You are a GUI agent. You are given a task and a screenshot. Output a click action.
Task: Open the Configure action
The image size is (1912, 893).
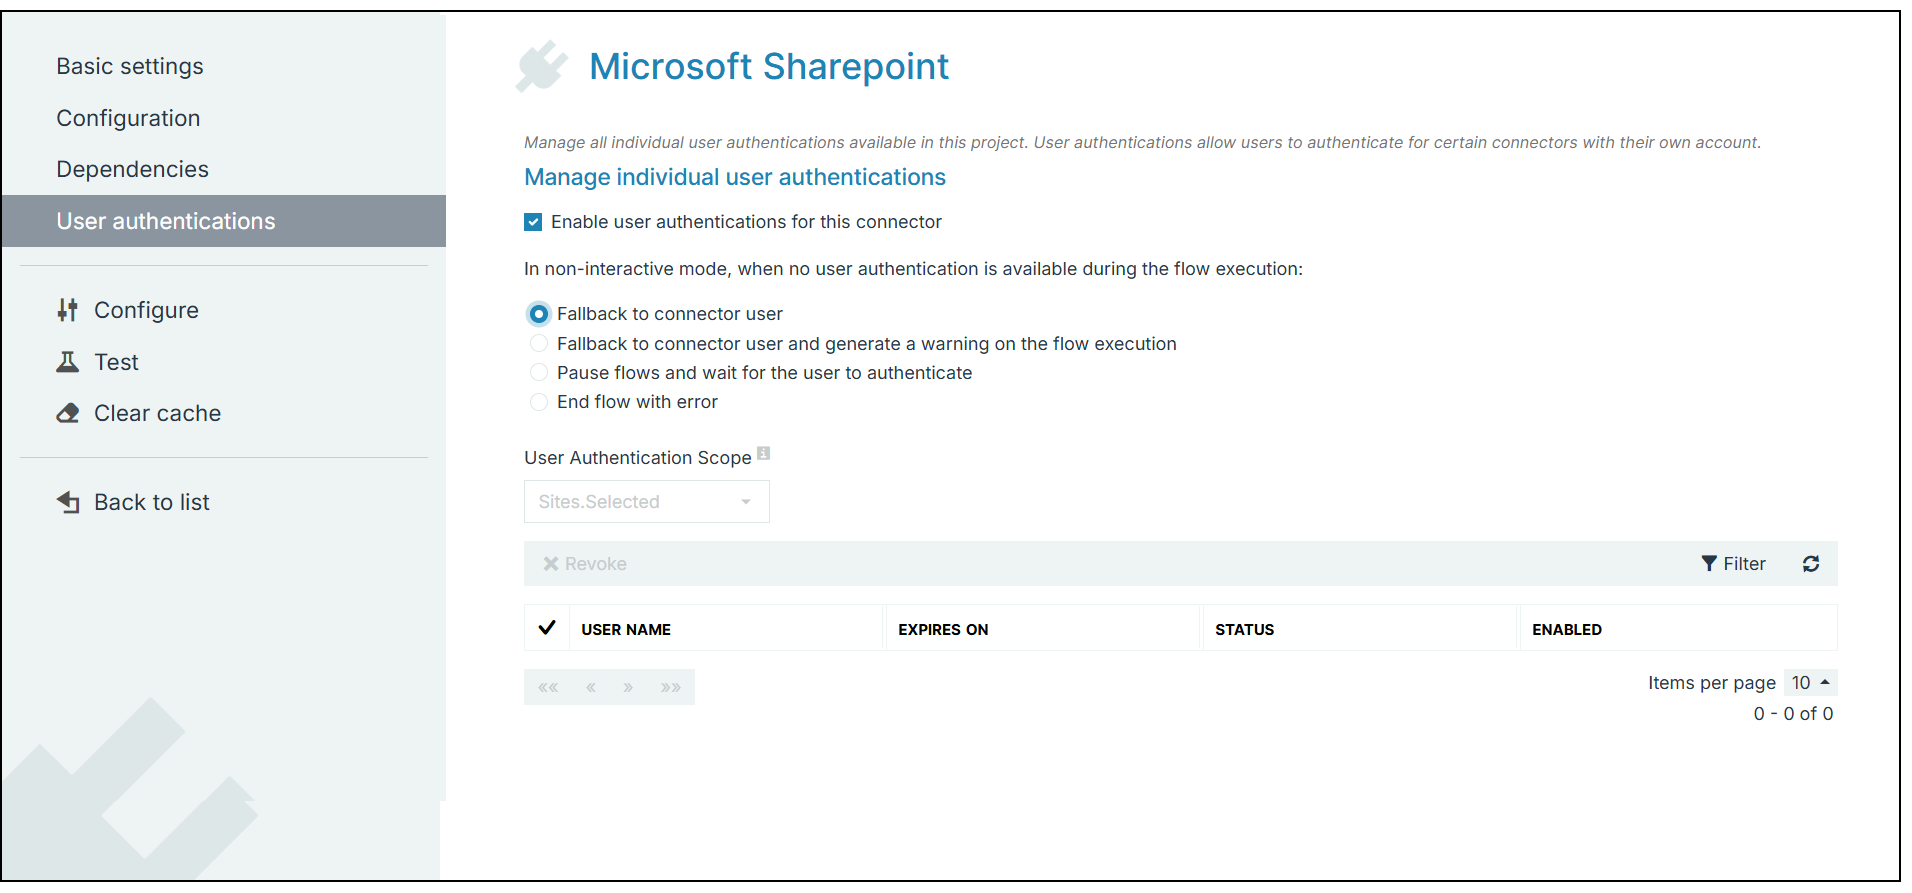[x=146, y=310]
